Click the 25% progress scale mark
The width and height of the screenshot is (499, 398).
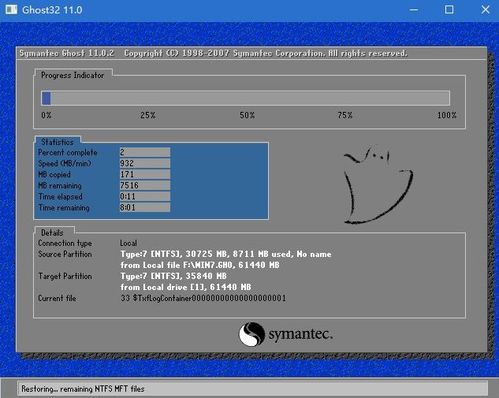(148, 115)
